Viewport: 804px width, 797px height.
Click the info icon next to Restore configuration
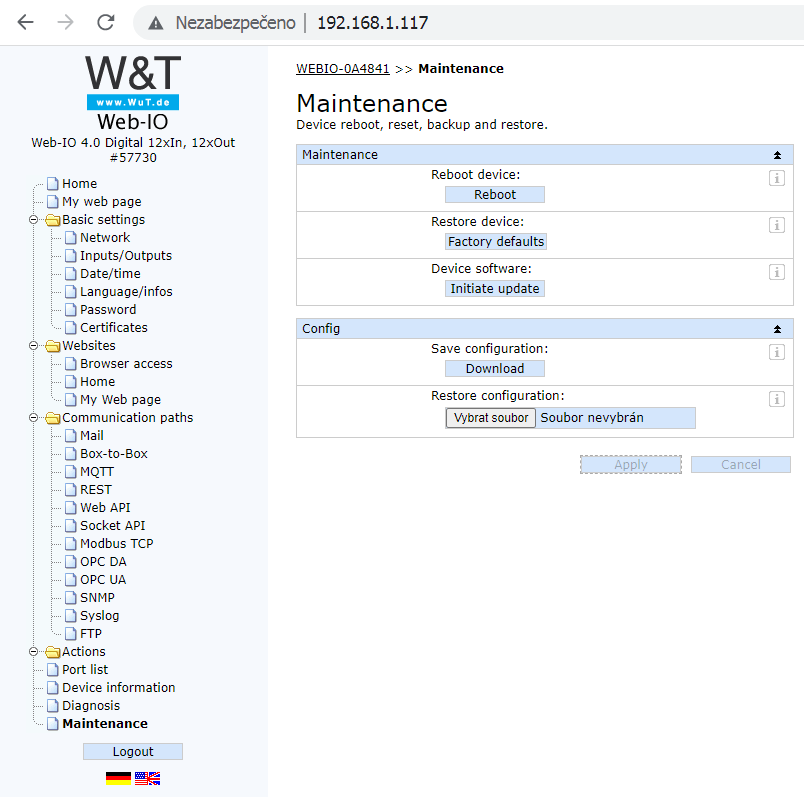click(x=777, y=399)
